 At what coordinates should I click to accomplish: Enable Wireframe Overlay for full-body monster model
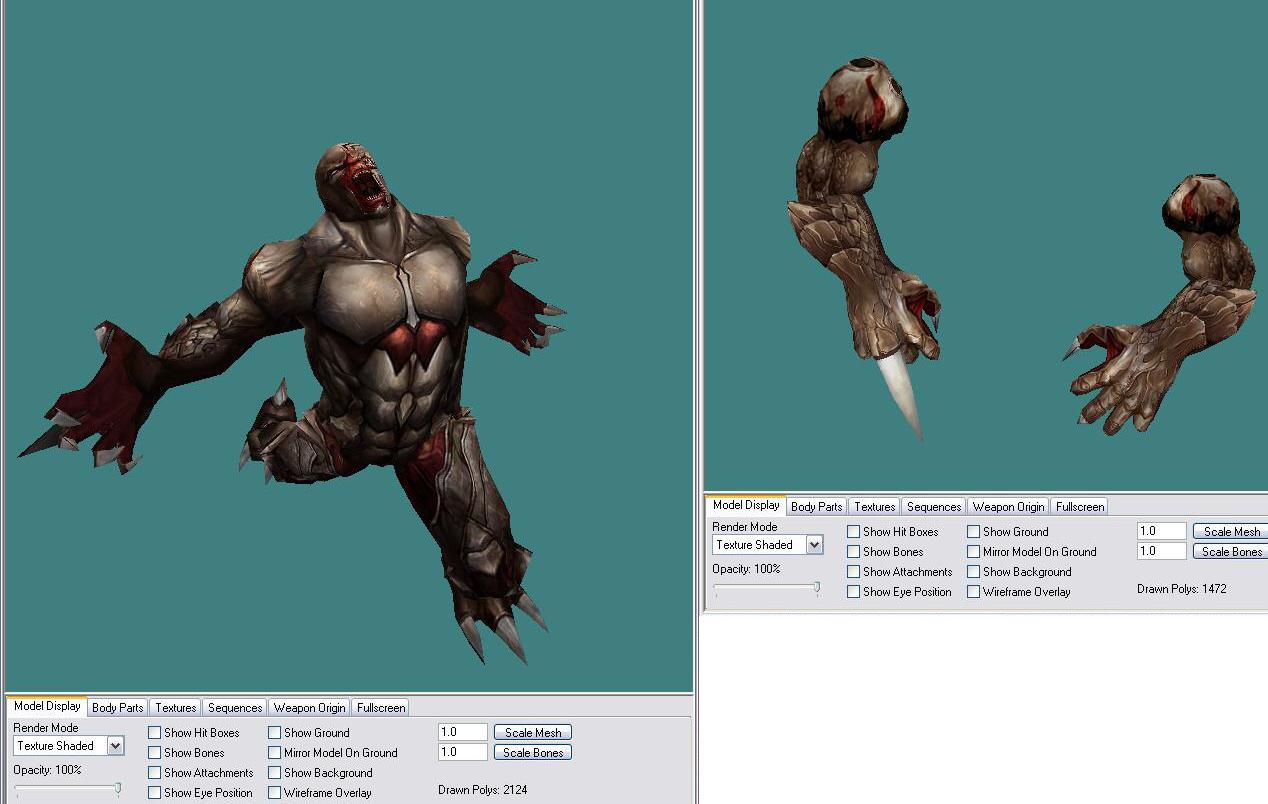tap(274, 793)
